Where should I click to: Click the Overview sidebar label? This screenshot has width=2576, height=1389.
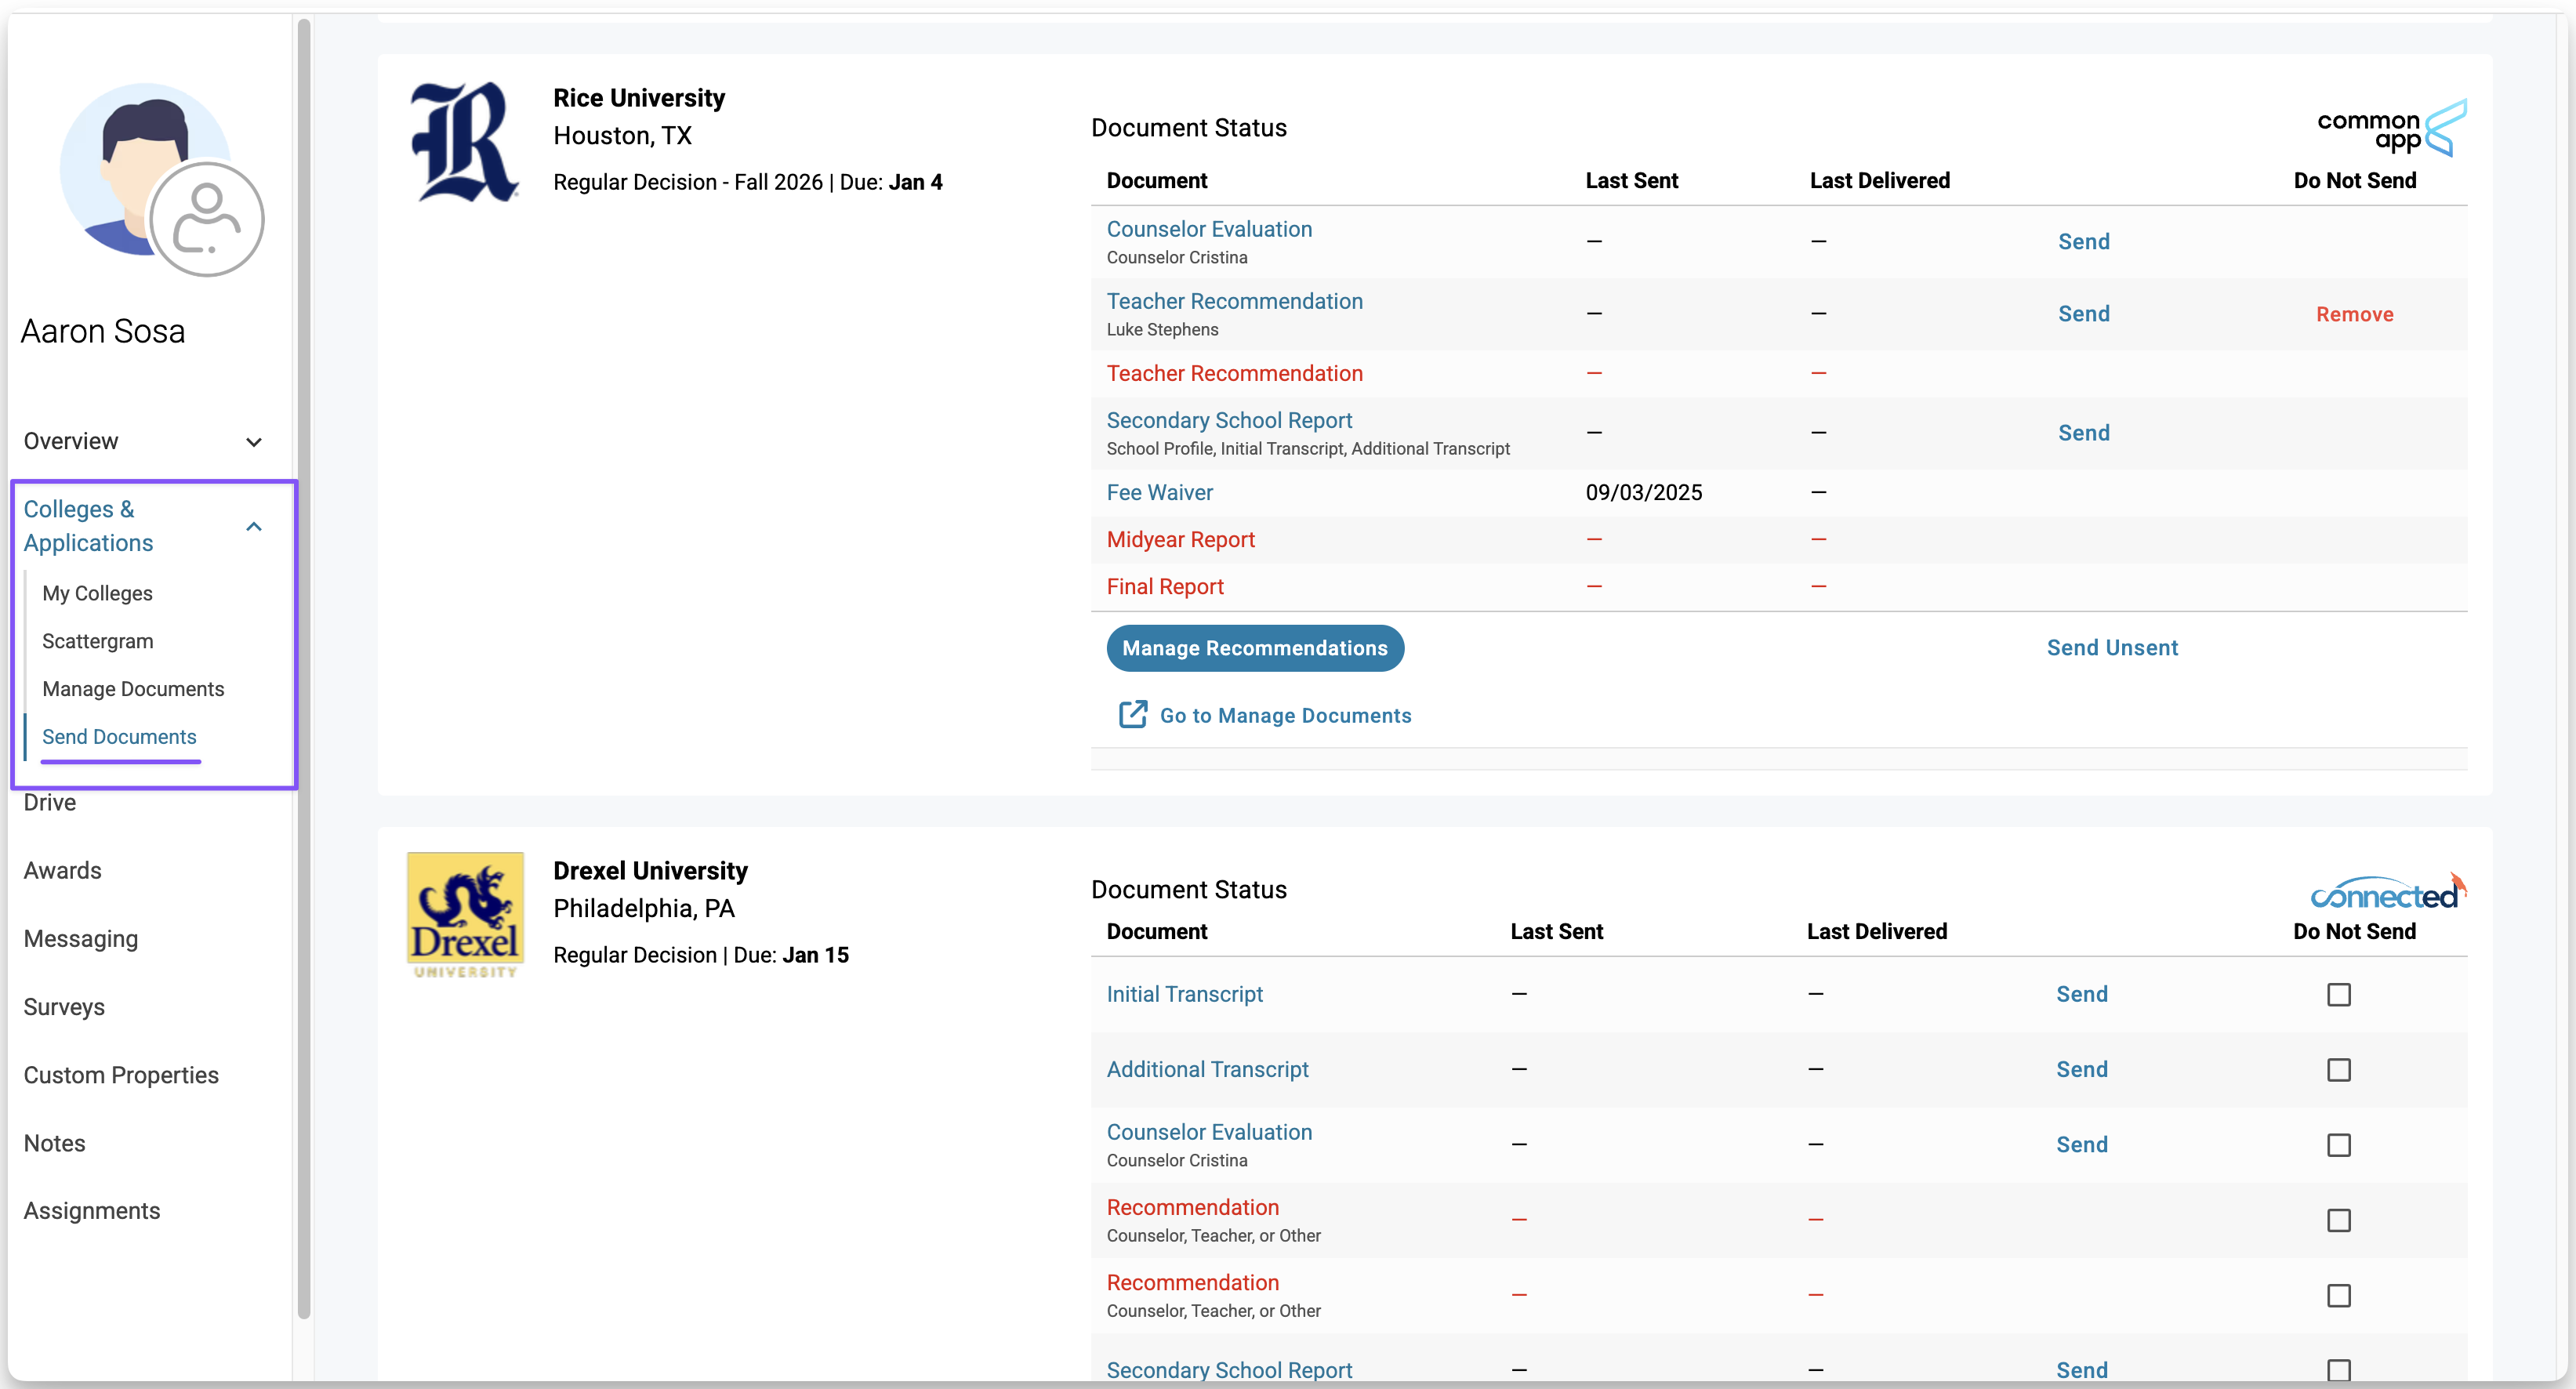pos(71,441)
